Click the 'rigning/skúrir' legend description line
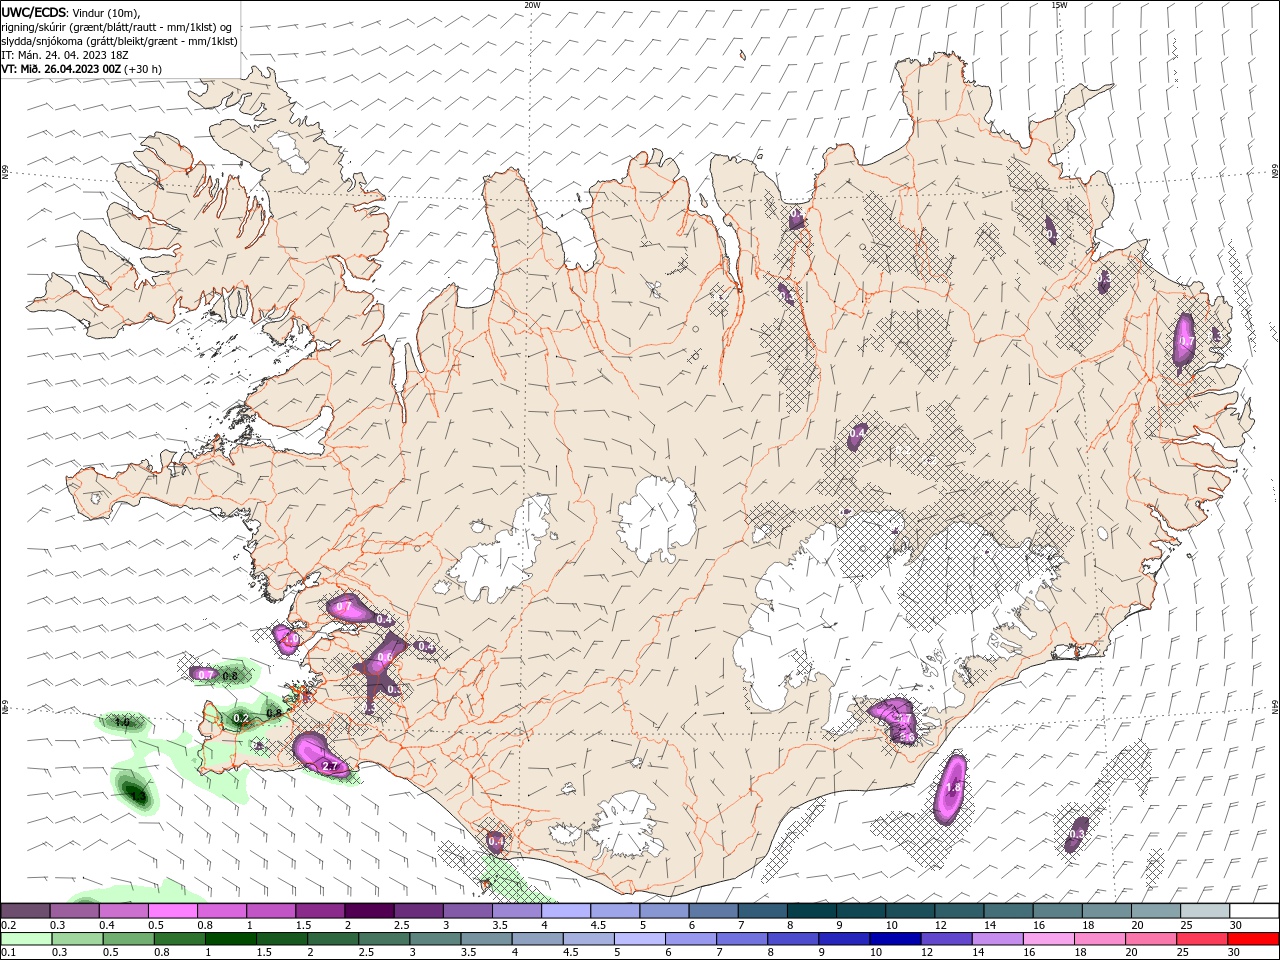Viewport: 1280px width, 960px height. click(117, 27)
